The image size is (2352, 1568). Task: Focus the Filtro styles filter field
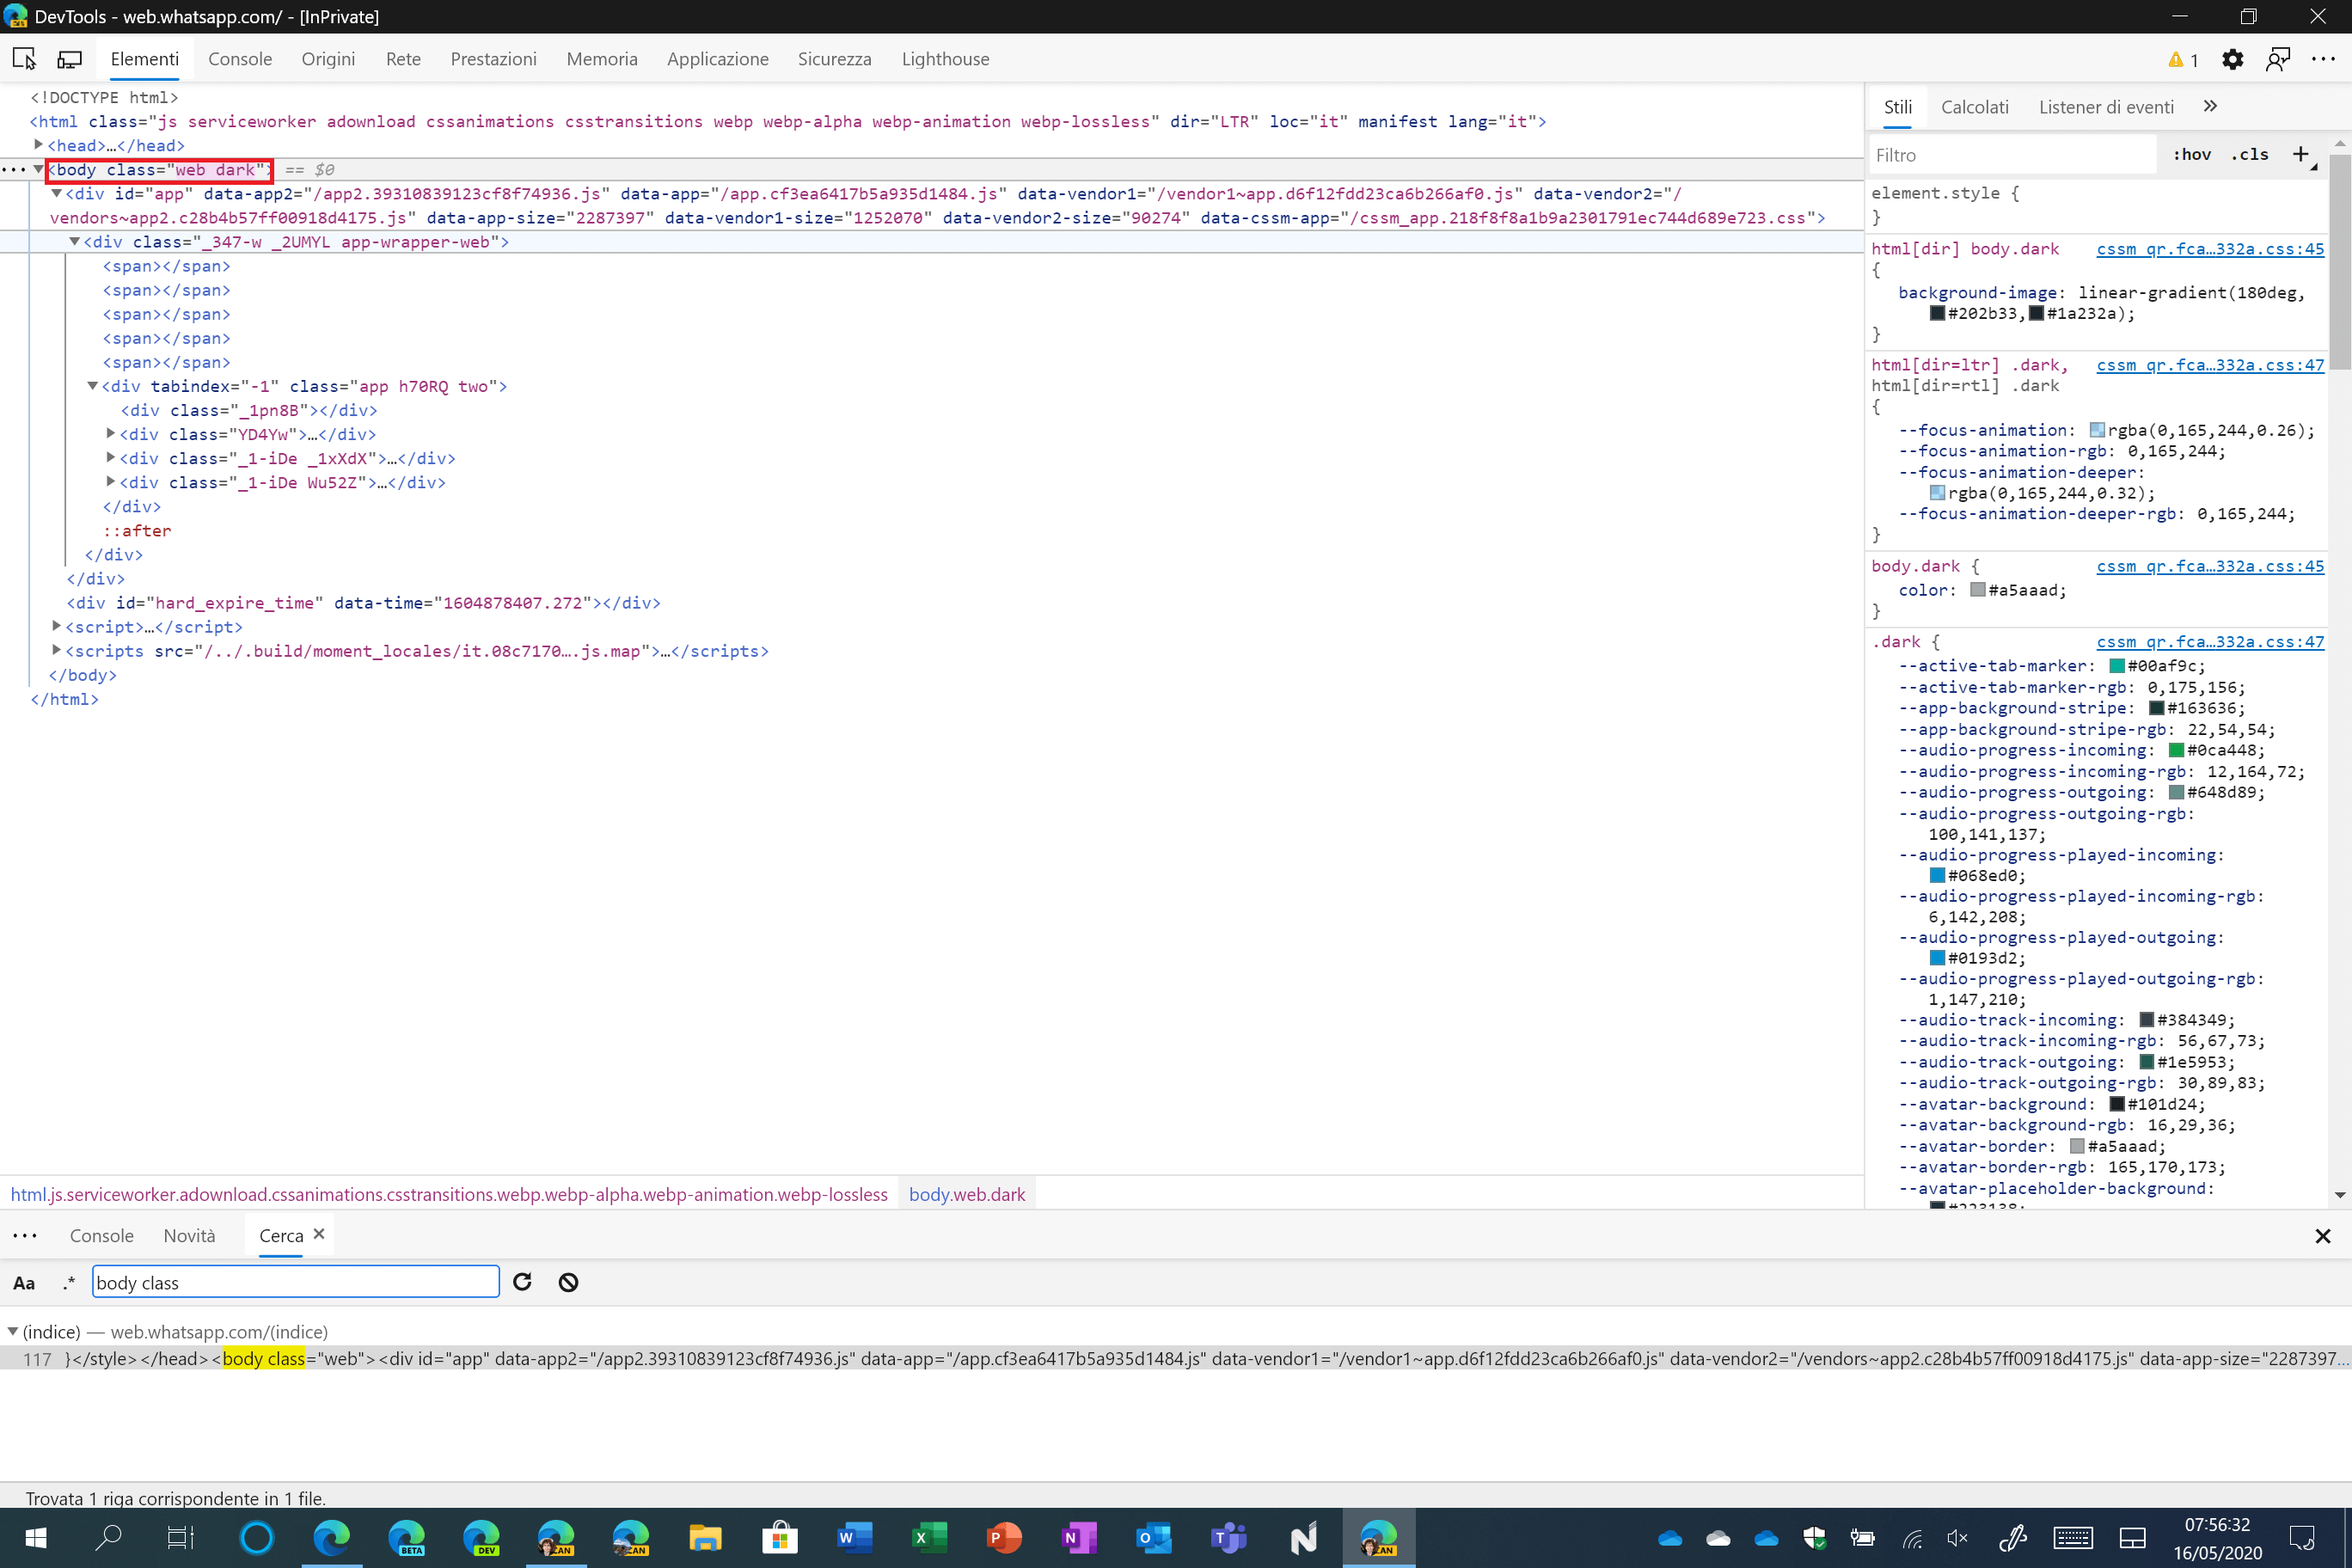[2012, 155]
